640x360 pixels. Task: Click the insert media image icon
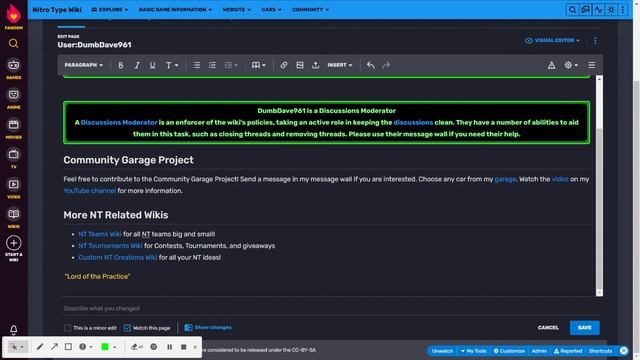point(300,65)
